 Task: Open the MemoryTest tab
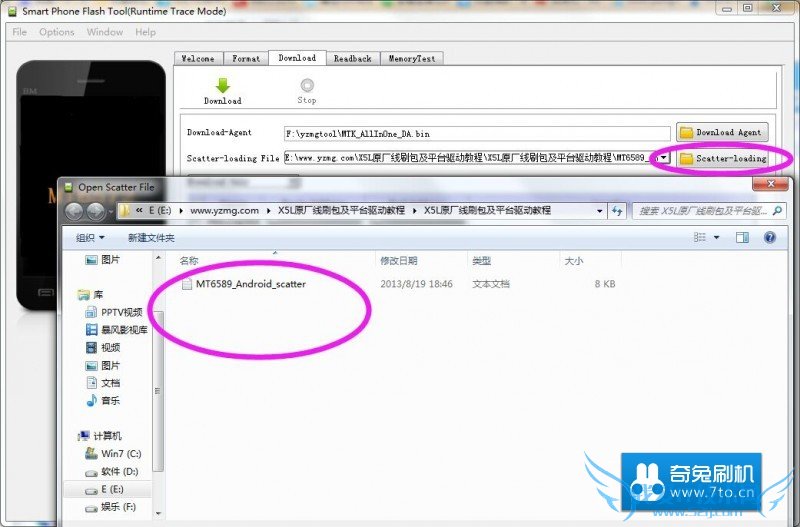click(x=412, y=59)
